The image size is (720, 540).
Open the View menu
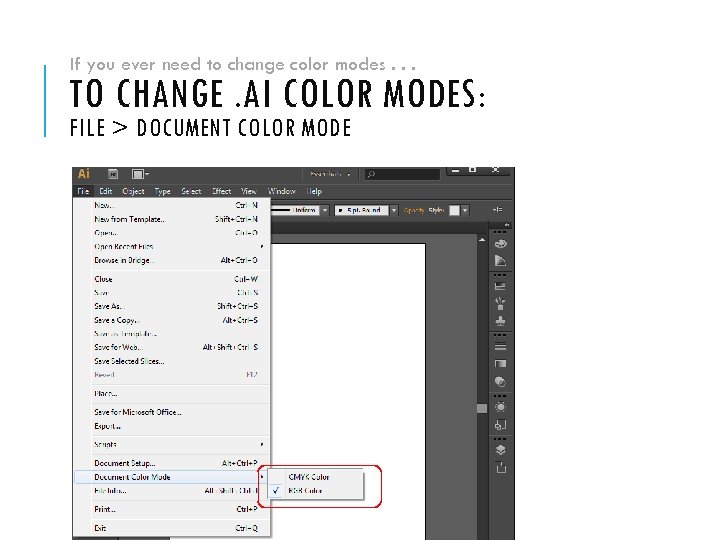pyautogui.click(x=248, y=191)
